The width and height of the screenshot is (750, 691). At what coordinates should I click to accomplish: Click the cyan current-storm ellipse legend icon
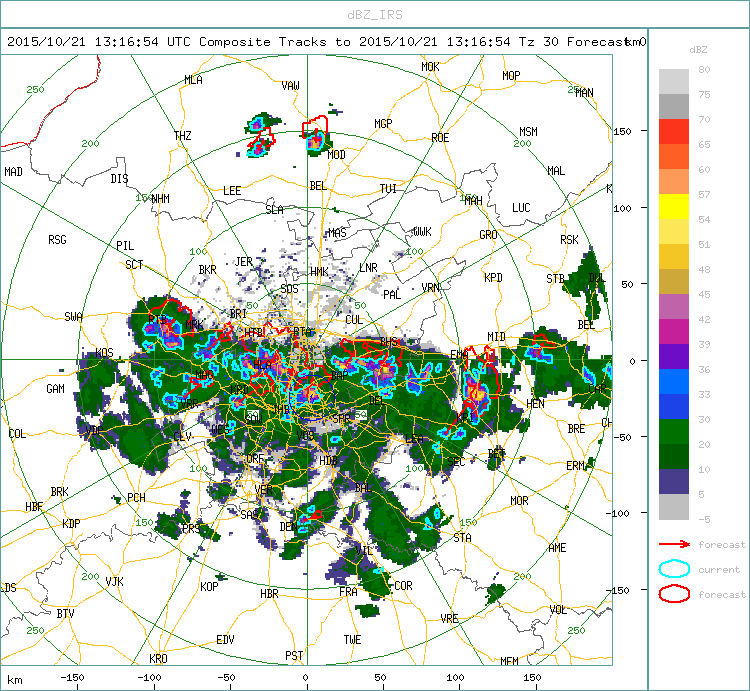674,569
